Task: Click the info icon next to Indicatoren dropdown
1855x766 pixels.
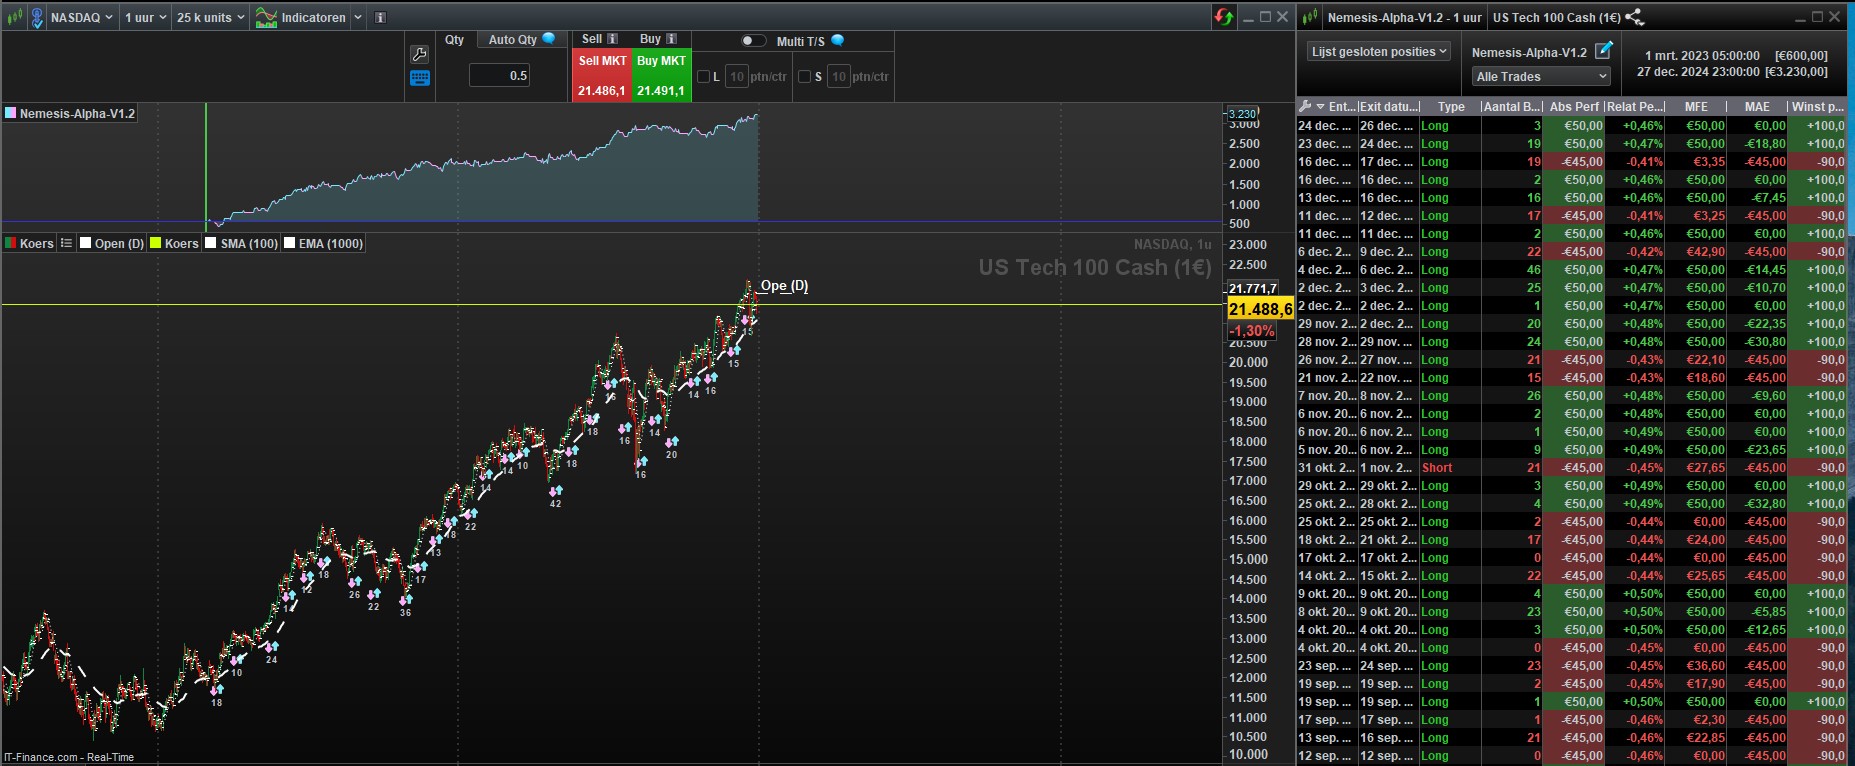Action: (x=380, y=18)
